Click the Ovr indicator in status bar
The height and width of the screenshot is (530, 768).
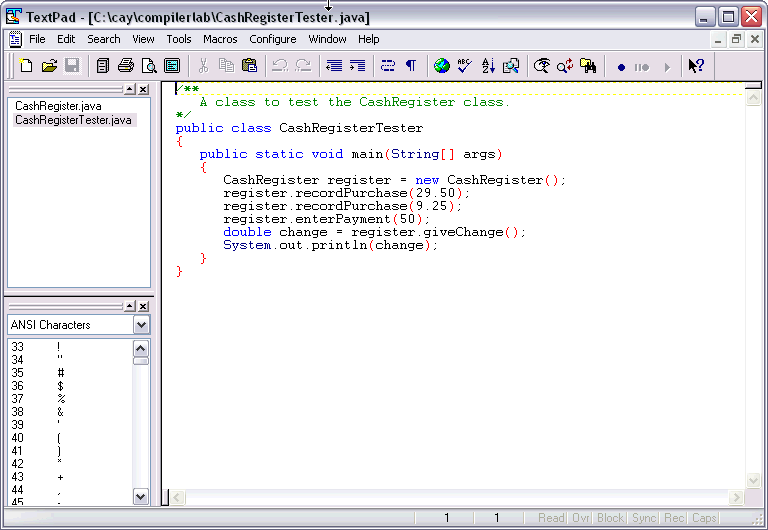[x=581, y=518]
